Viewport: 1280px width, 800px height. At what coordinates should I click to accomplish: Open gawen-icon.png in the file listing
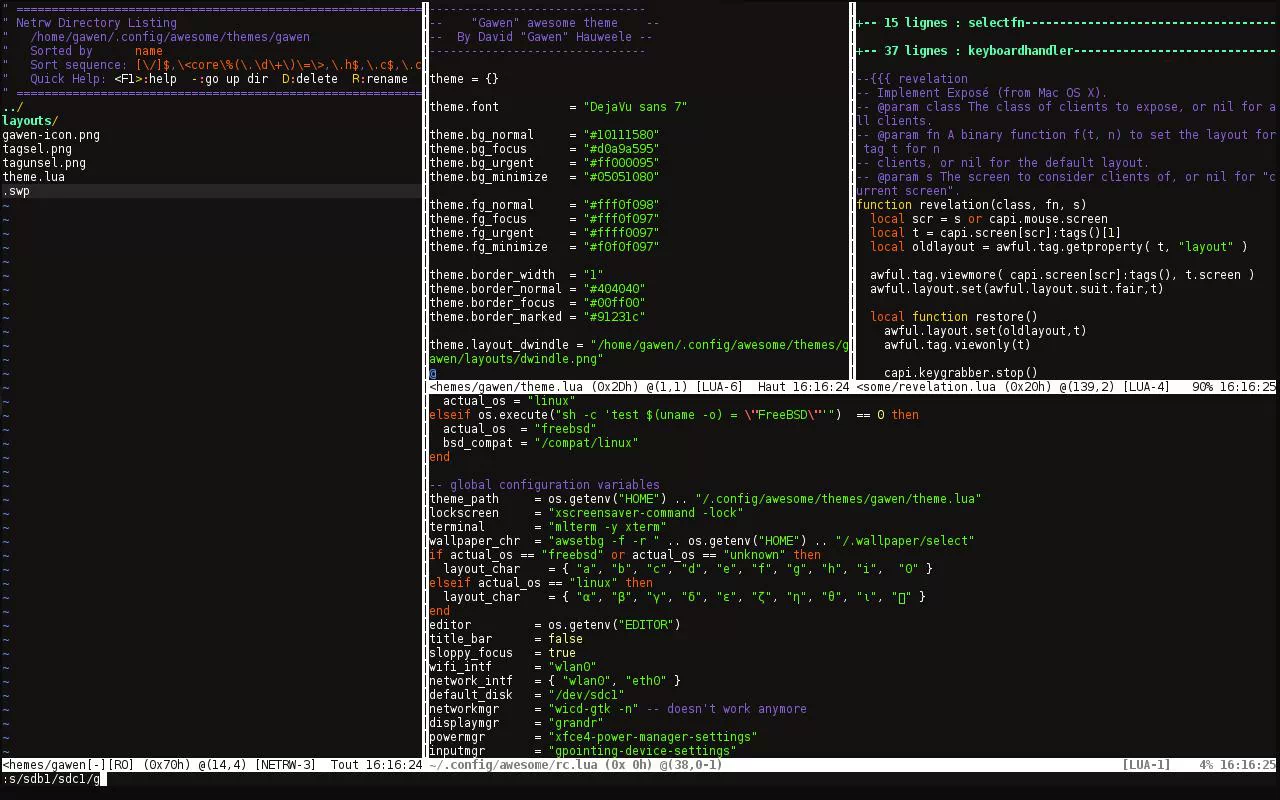tap(51, 135)
